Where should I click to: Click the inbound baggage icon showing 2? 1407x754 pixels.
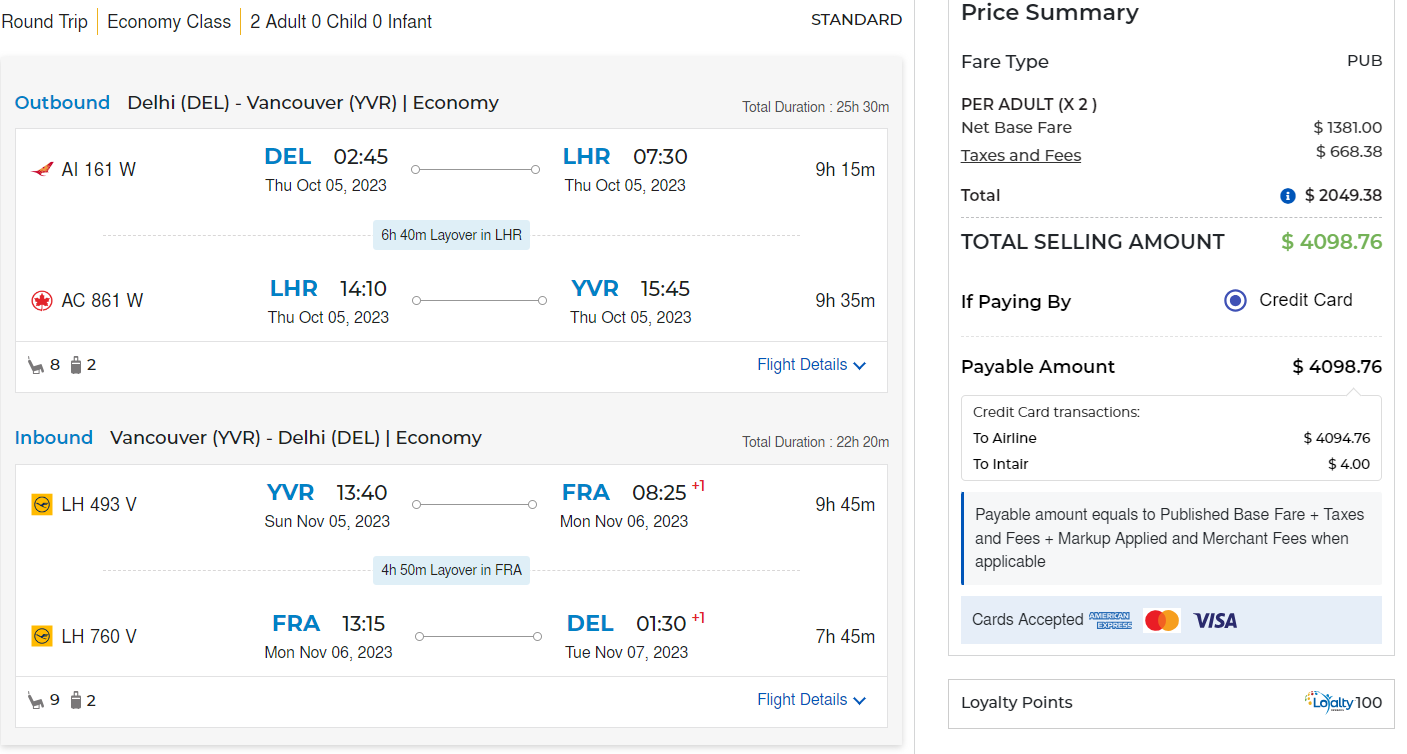pos(76,700)
